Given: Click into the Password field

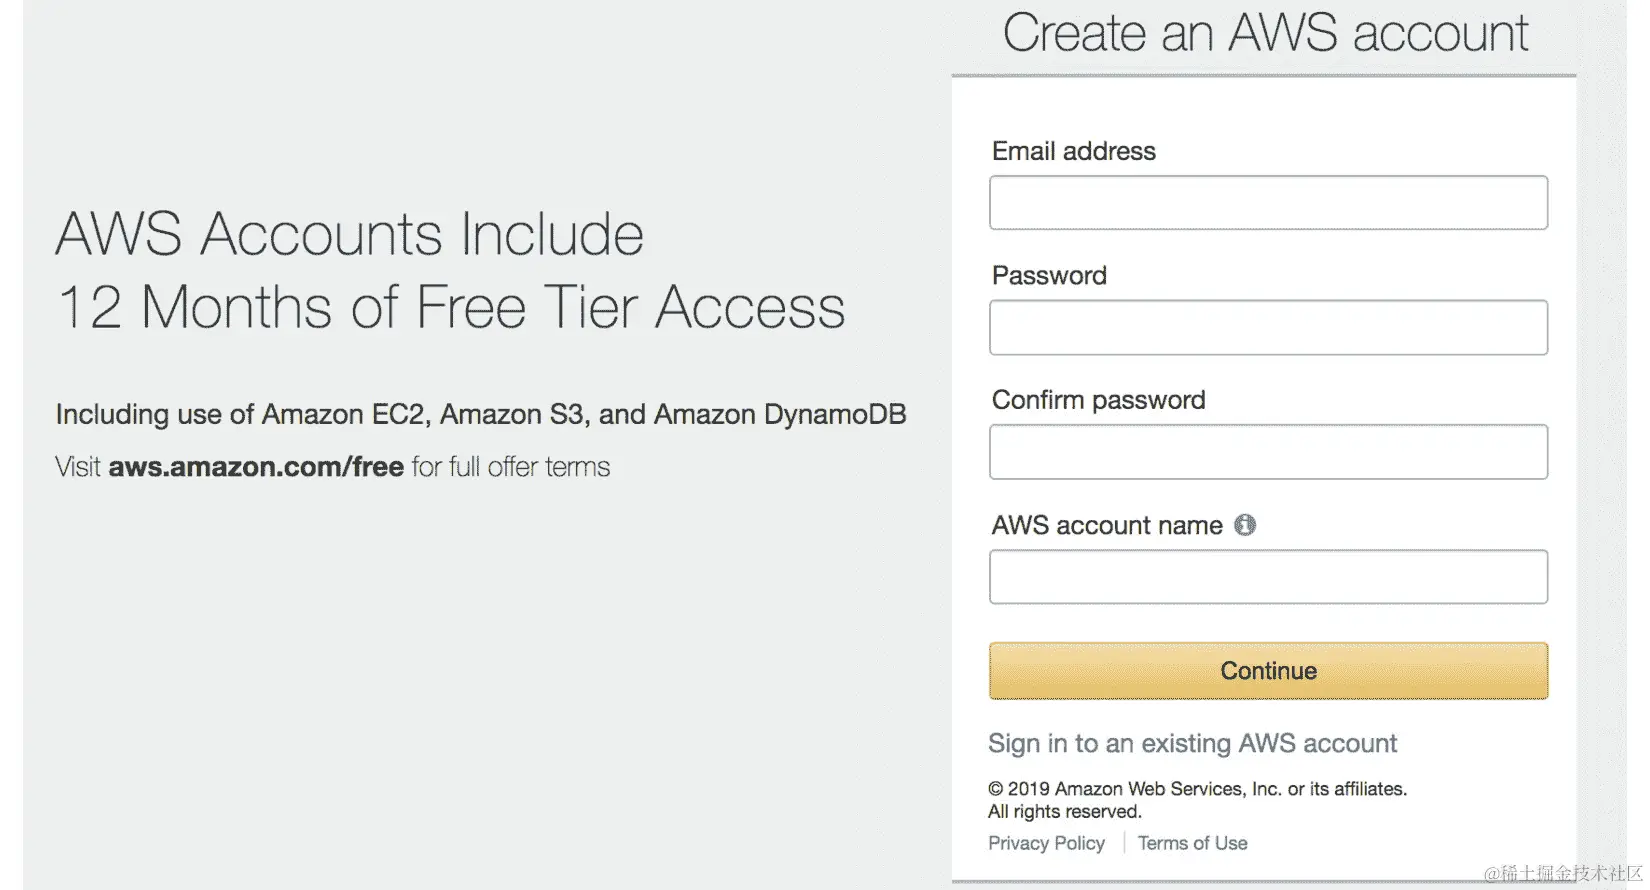Looking at the screenshot, I should 1268,328.
